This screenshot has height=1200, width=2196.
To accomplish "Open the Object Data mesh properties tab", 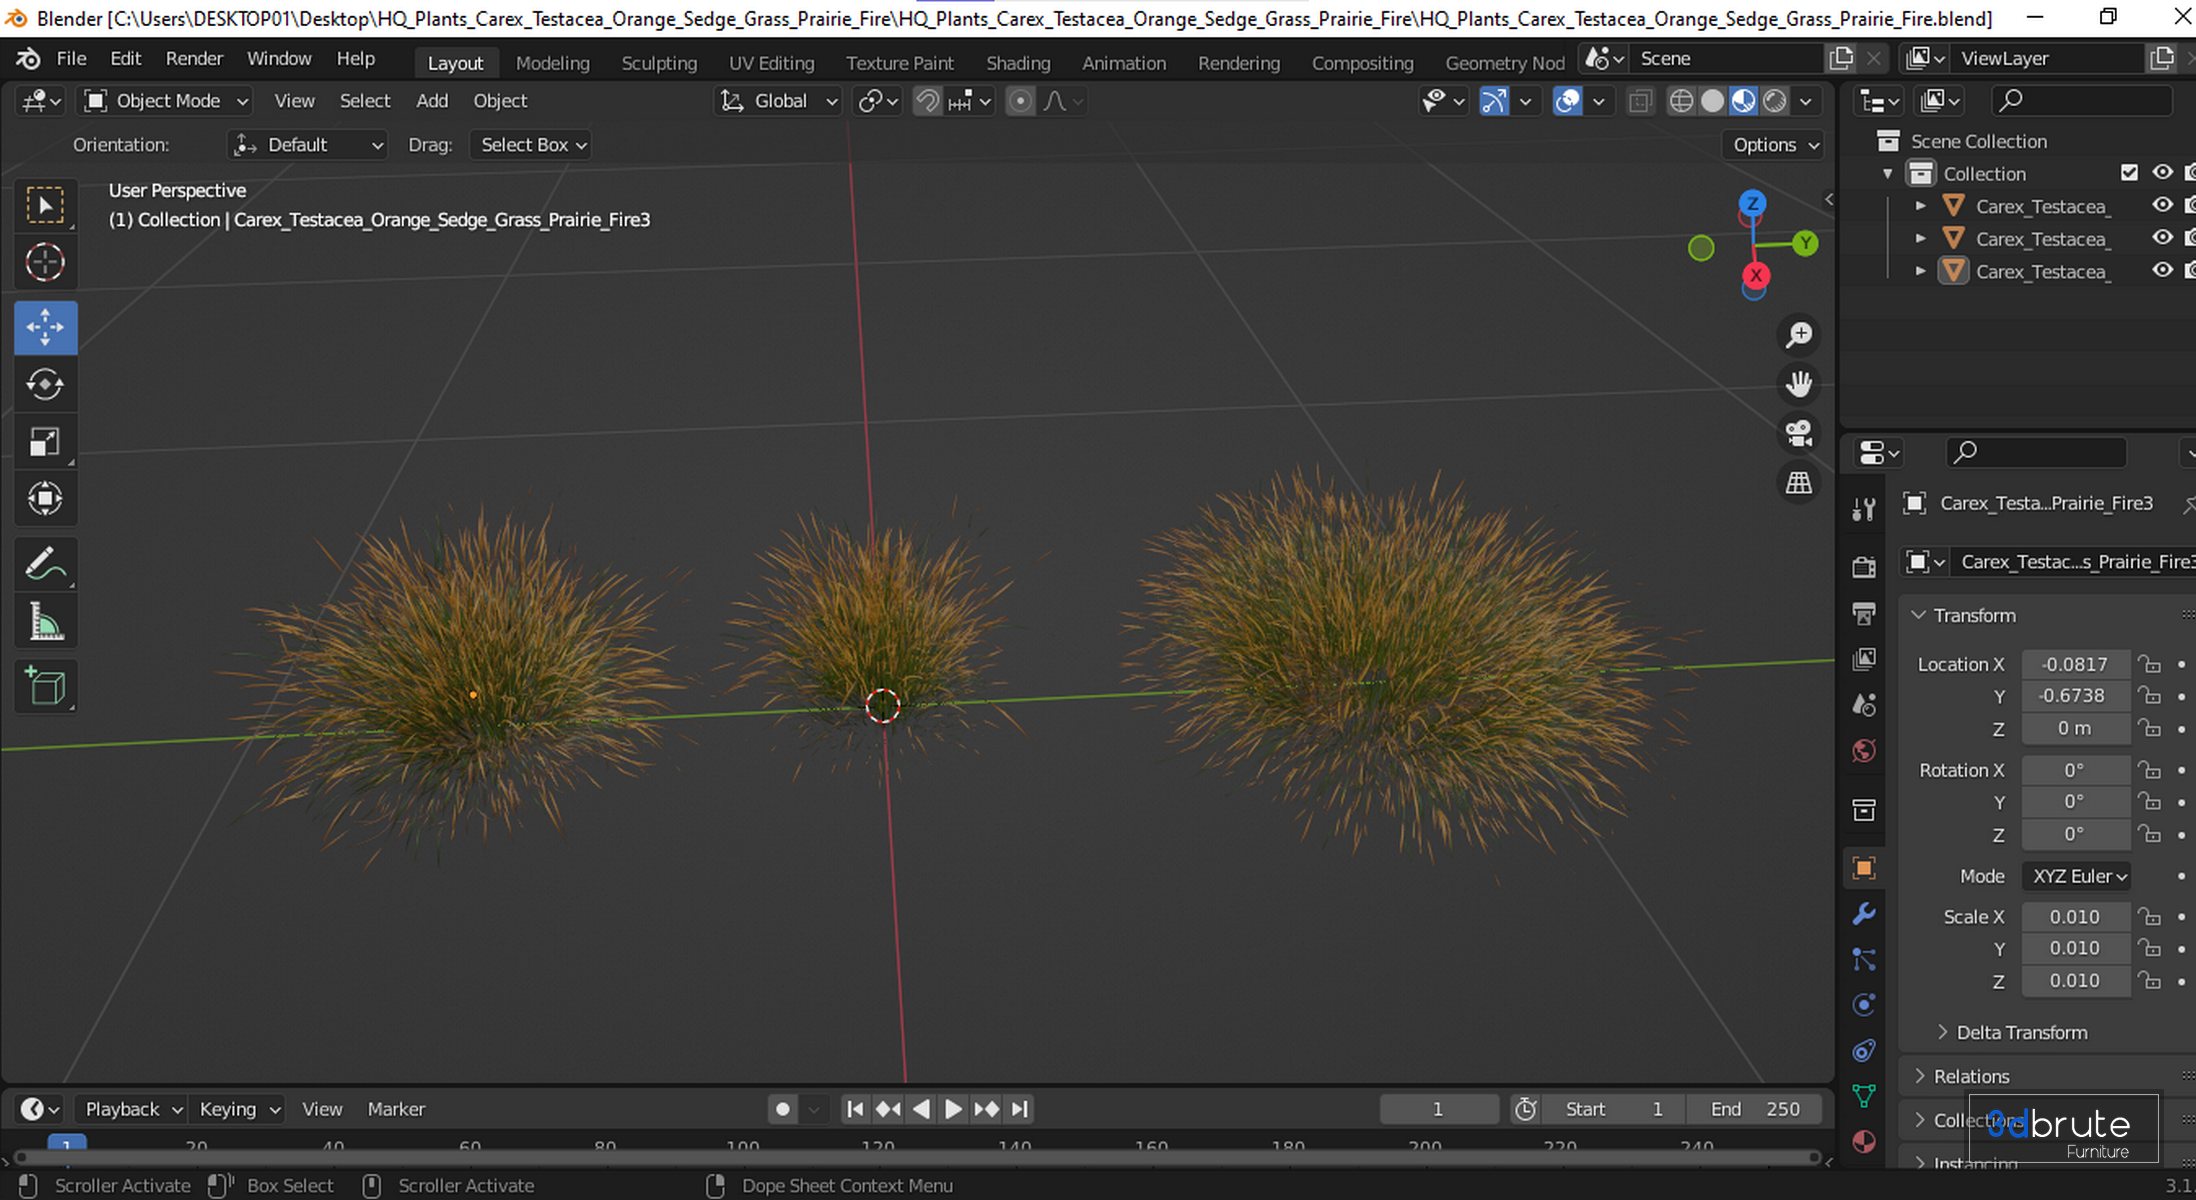I will click(x=1864, y=1097).
